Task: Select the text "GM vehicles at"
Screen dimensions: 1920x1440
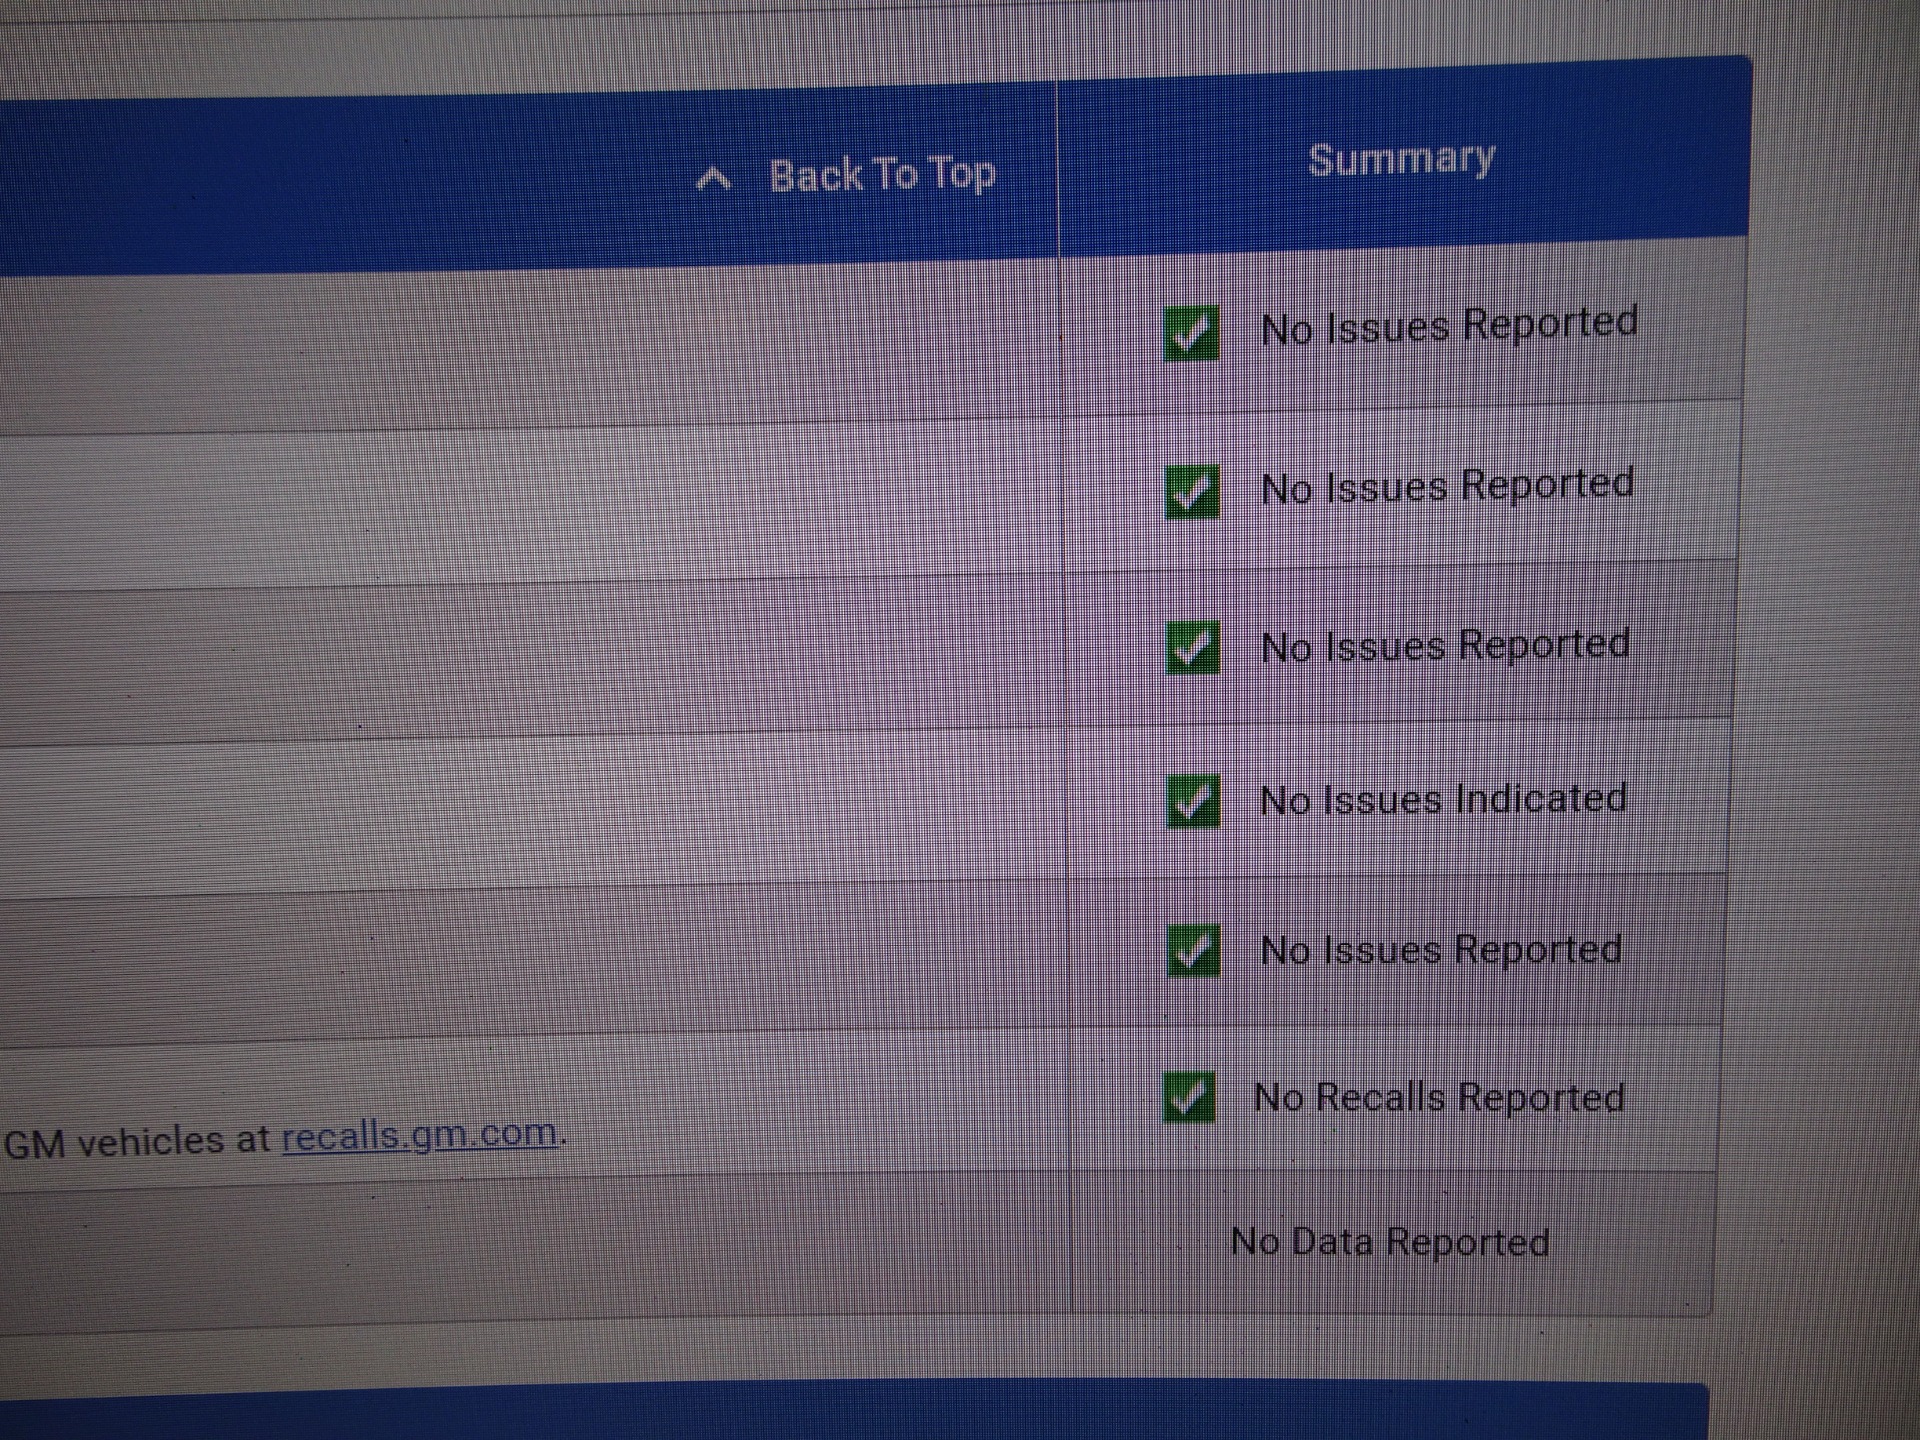Action: pyautogui.click(x=137, y=1141)
